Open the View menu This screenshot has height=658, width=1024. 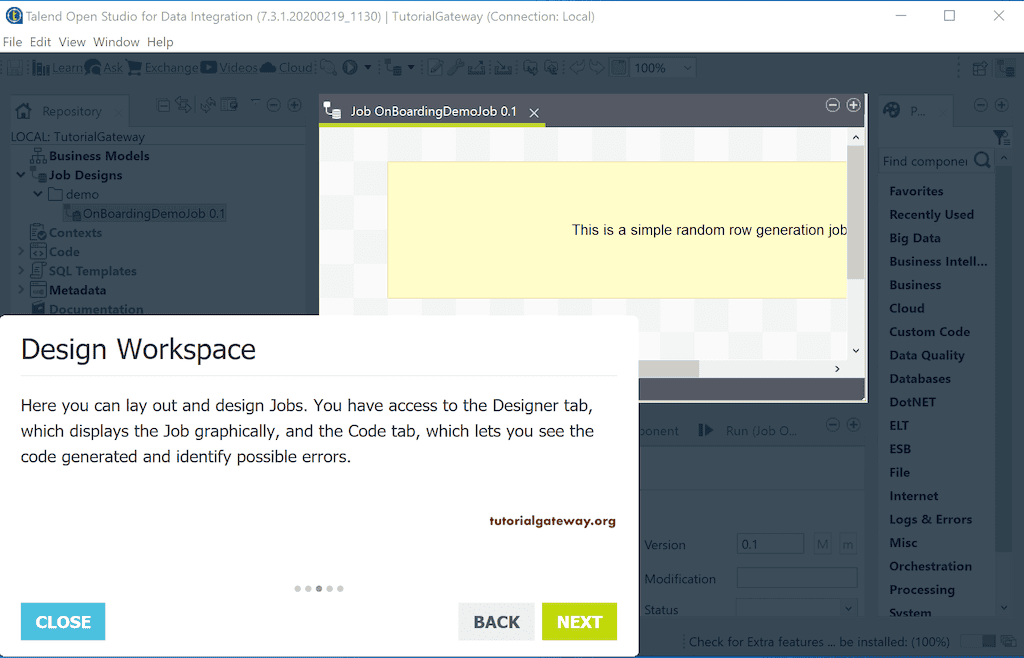point(72,42)
